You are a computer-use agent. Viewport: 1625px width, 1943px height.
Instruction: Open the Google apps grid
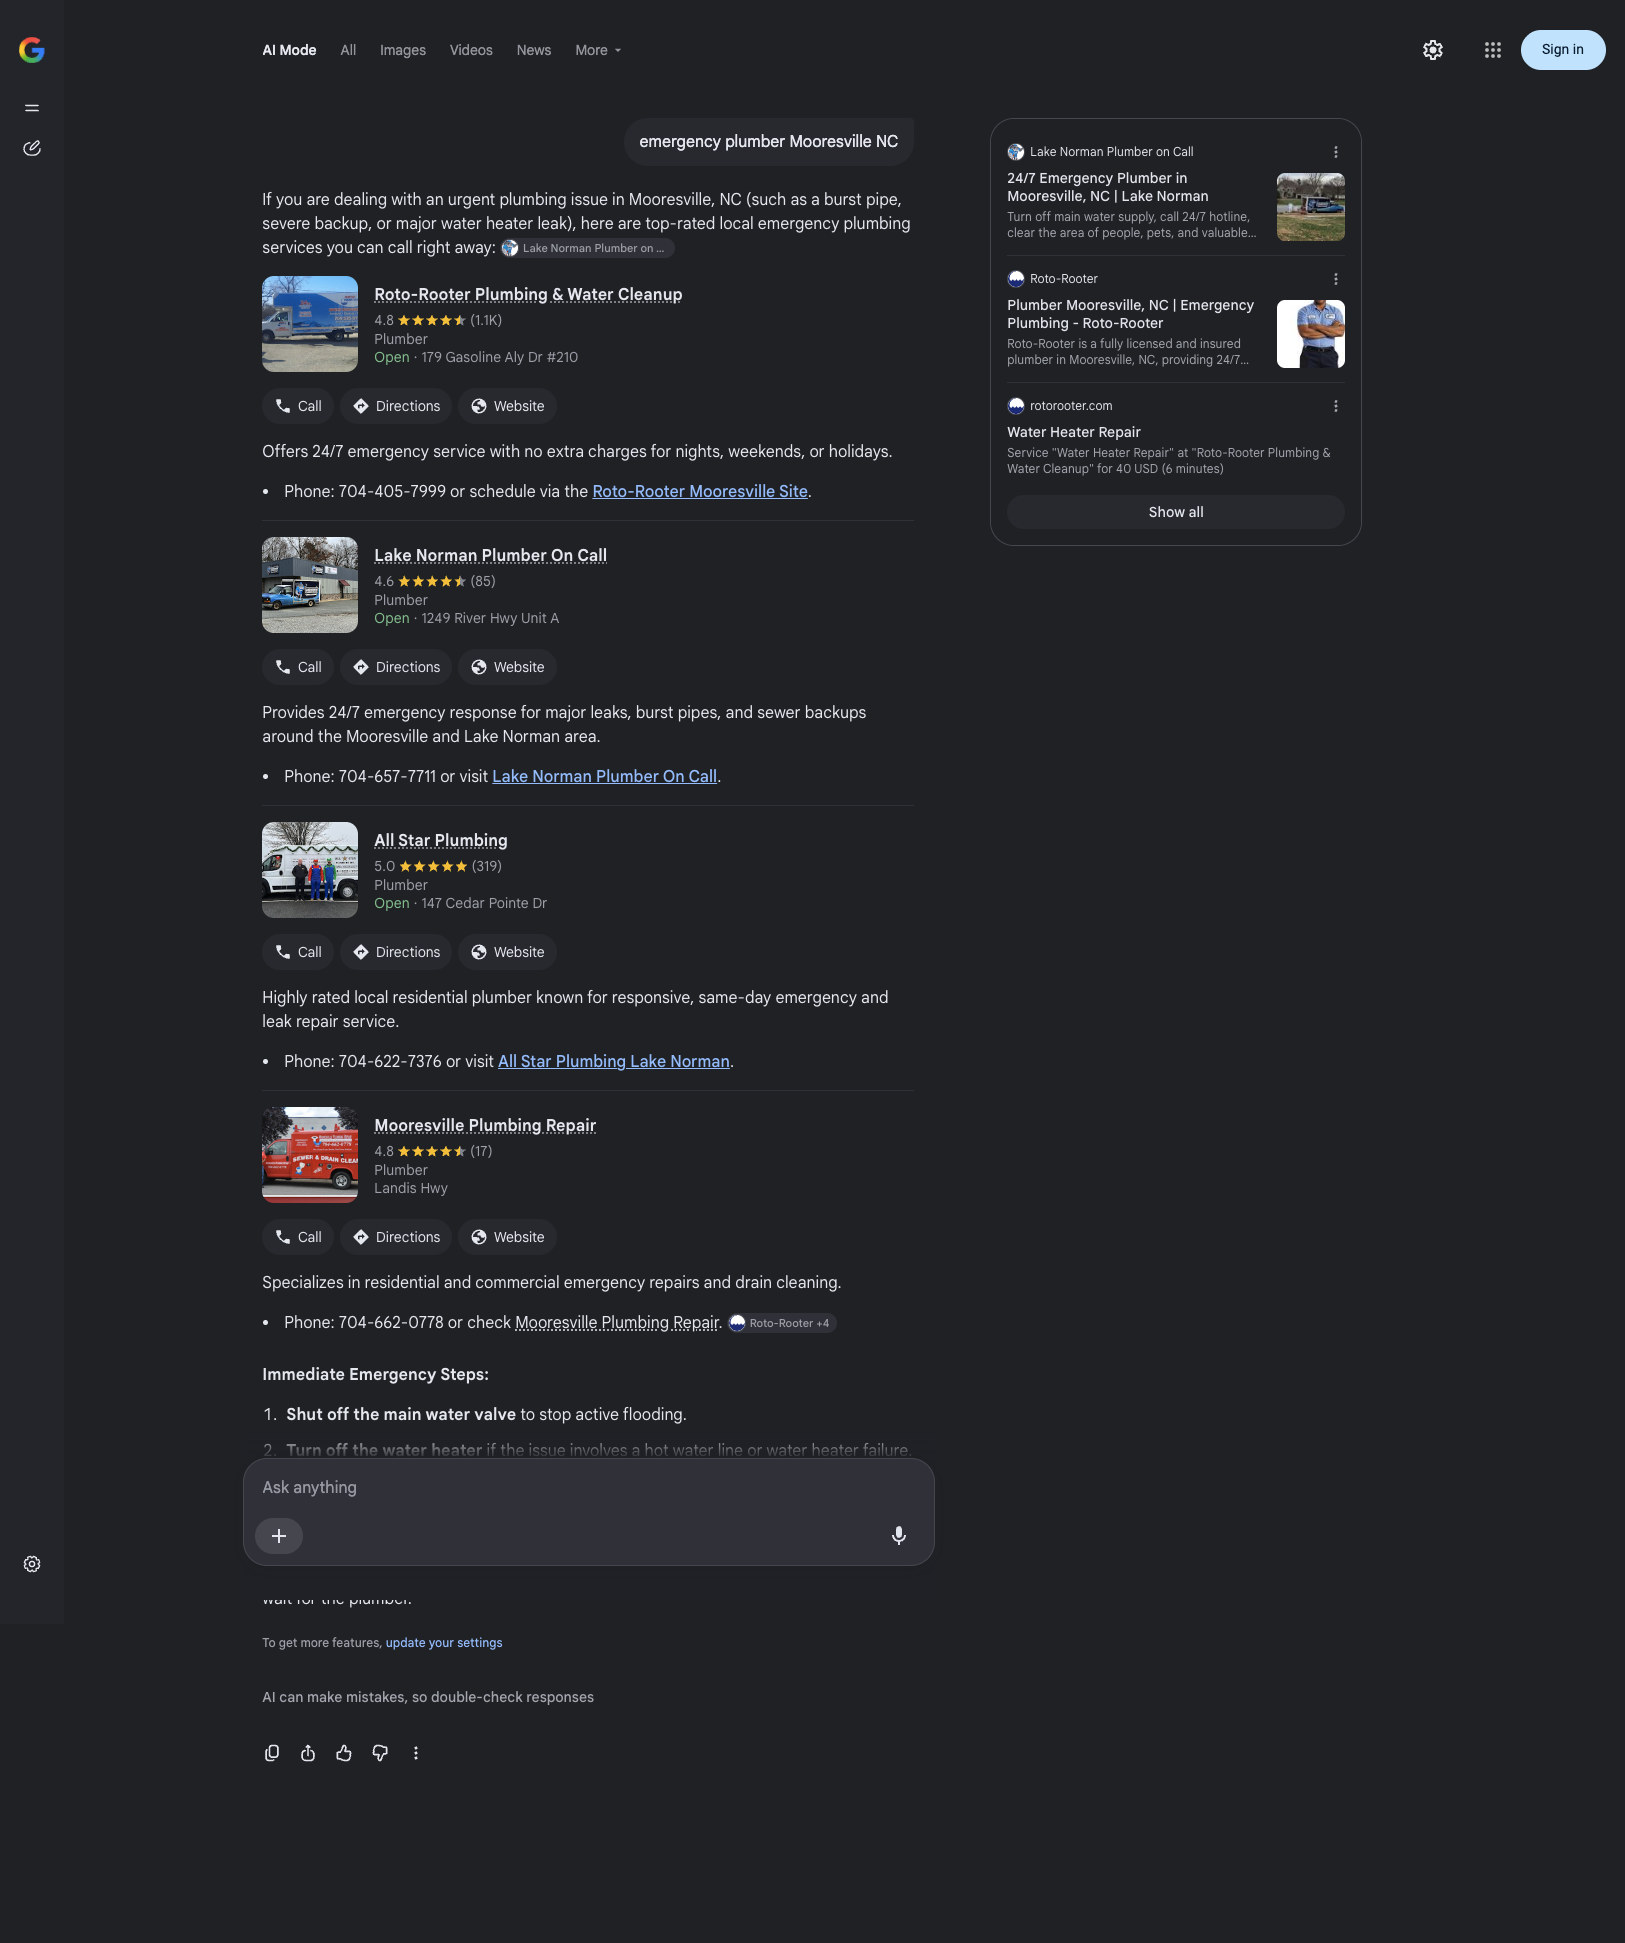point(1493,50)
